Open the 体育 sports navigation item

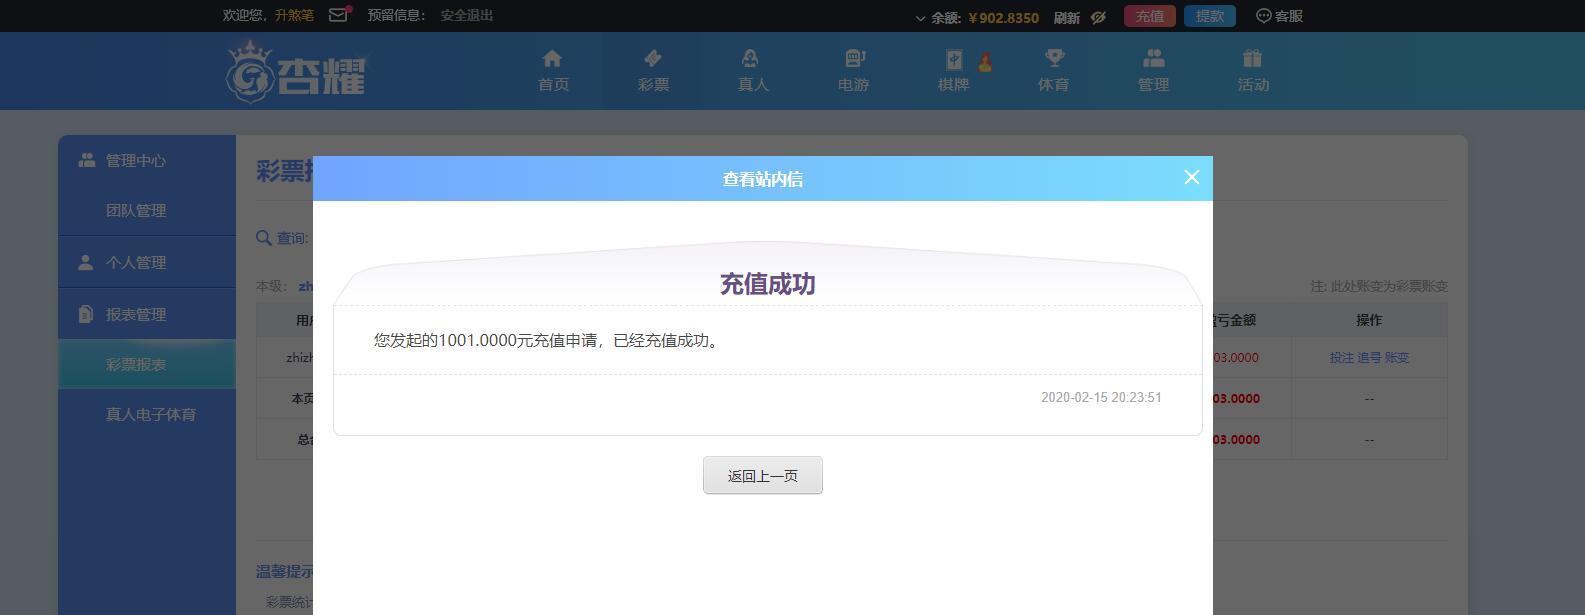click(x=1053, y=71)
